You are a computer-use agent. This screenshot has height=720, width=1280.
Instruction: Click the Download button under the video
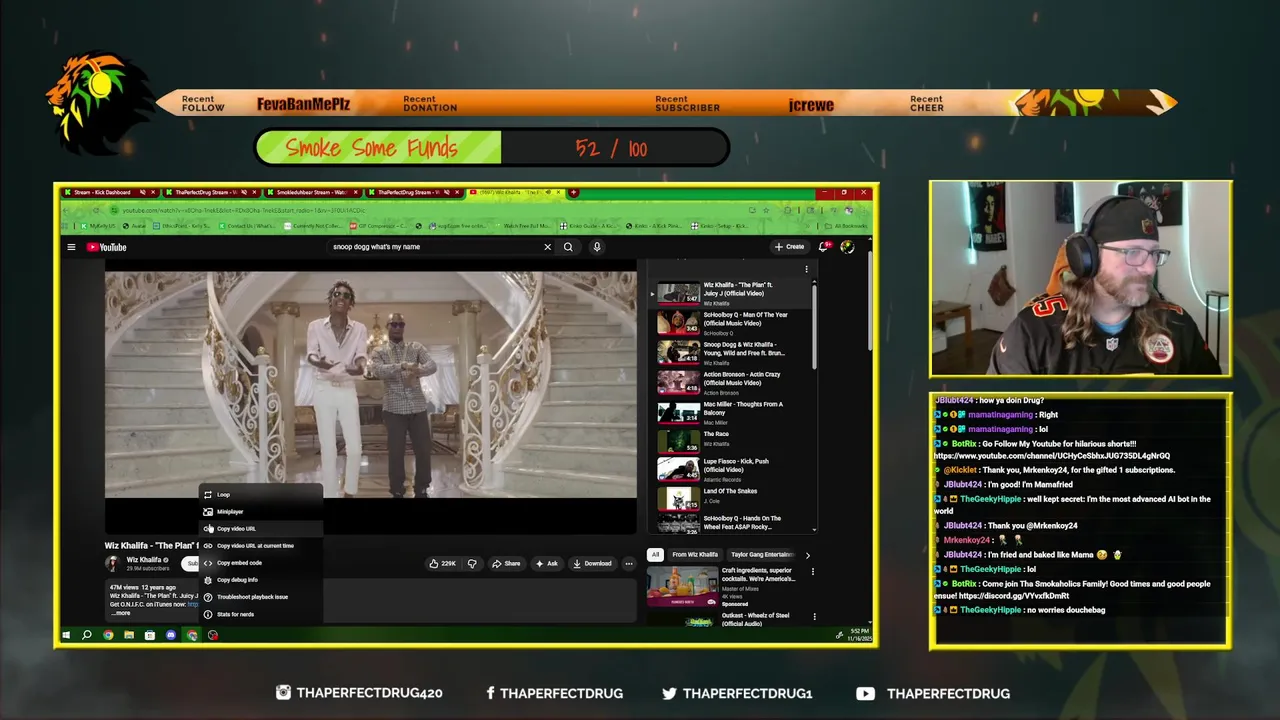pos(592,563)
